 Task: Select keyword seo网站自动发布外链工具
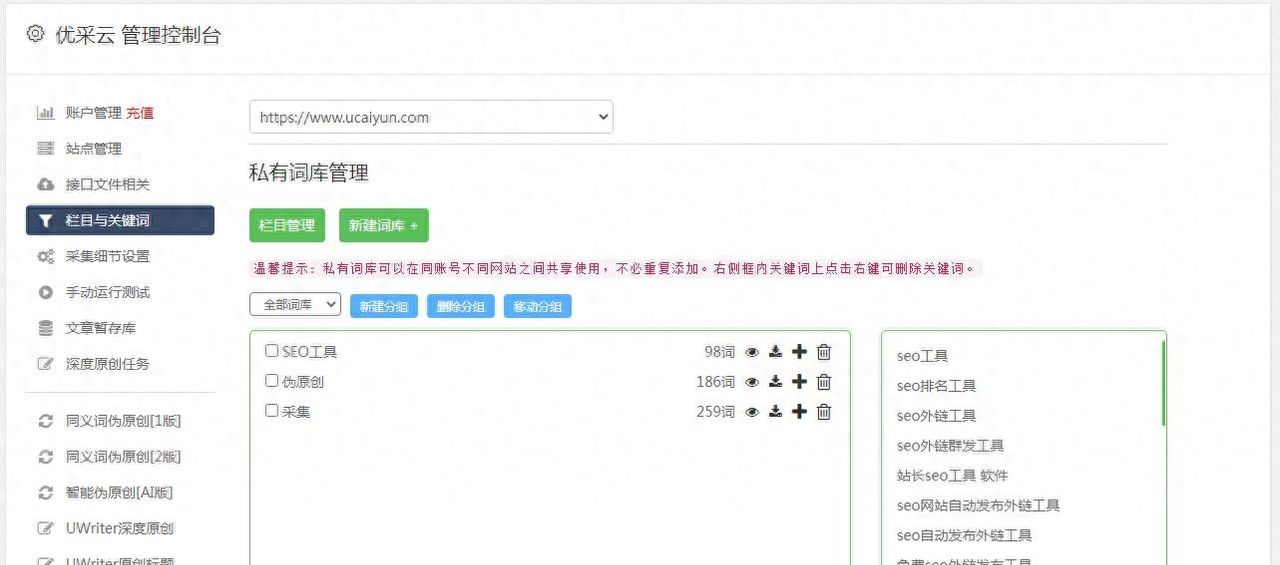(x=979, y=506)
